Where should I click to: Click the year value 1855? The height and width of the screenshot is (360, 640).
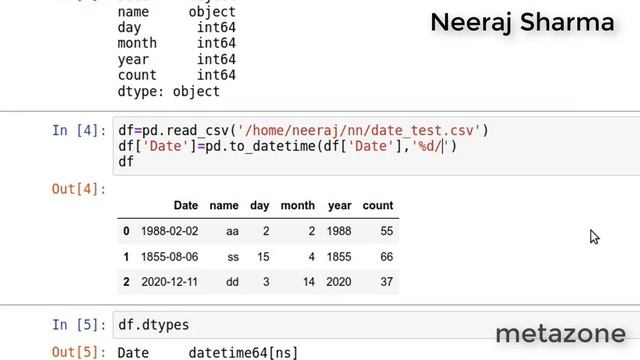(339, 257)
